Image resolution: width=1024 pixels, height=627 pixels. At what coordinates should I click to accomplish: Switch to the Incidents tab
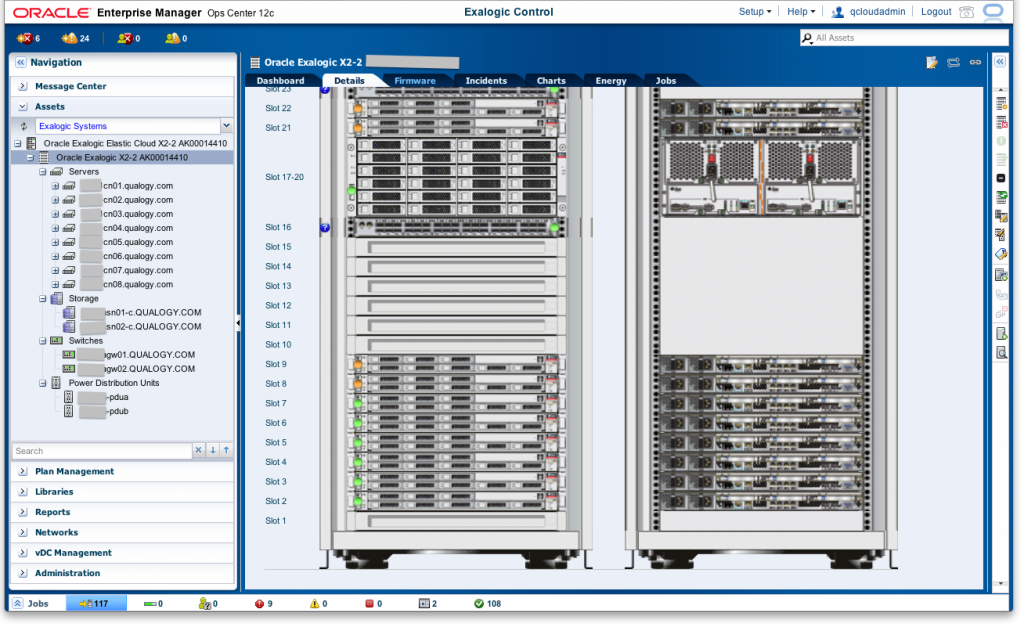(486, 80)
